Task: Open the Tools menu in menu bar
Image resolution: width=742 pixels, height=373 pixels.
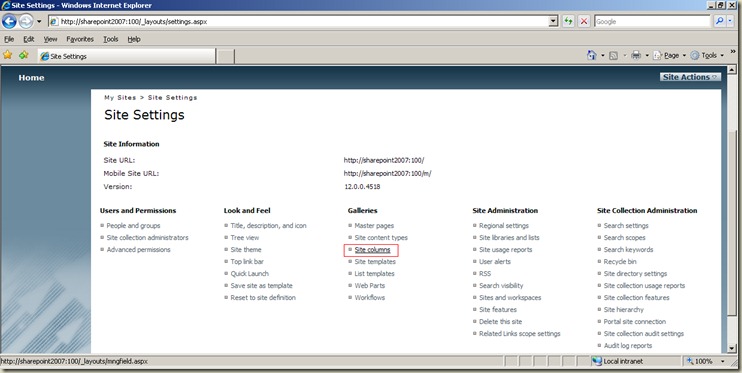Action: (x=111, y=39)
